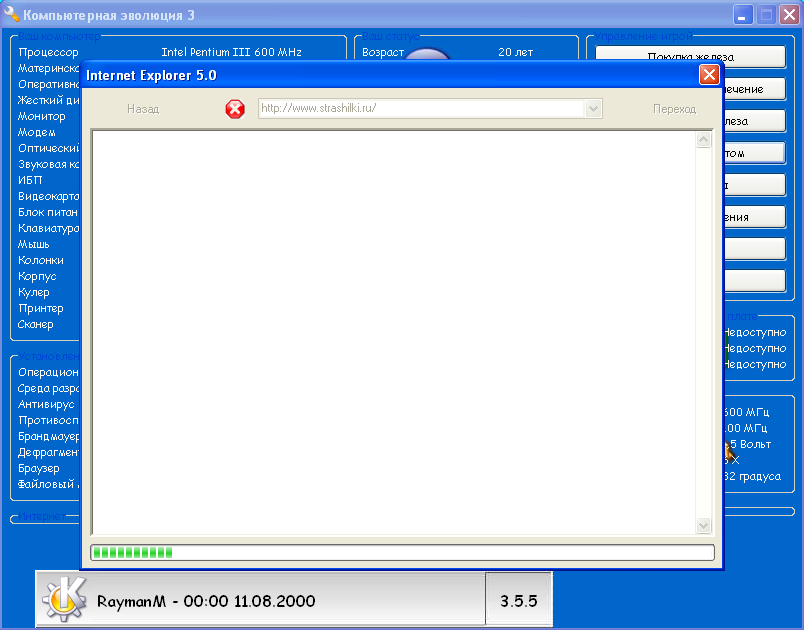
Task: Click the Компьютерная эволюция 3 title text
Action: tap(109, 15)
